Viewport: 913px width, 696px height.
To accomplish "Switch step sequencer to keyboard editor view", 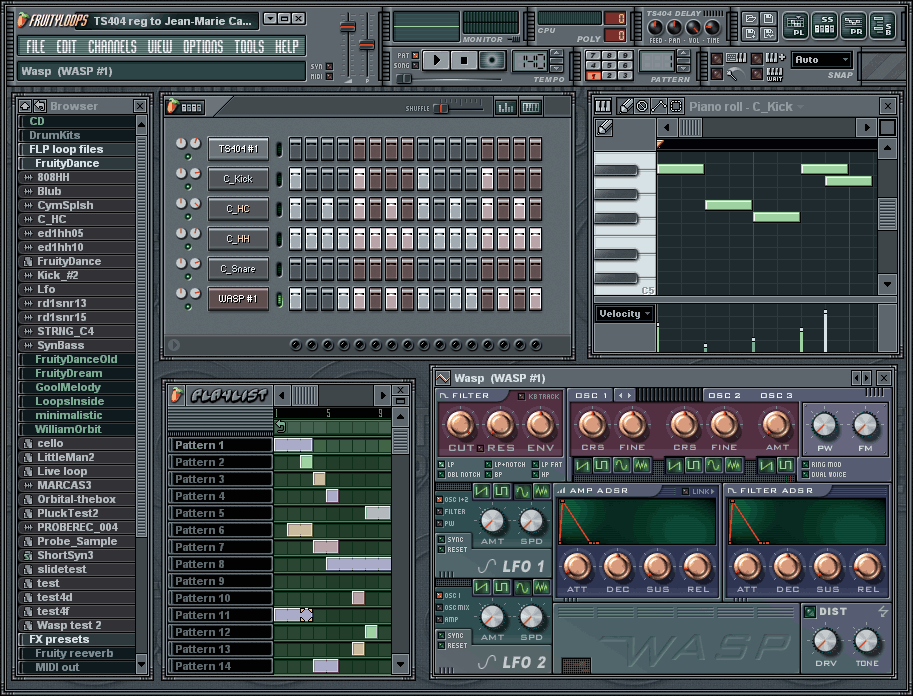I will point(530,107).
